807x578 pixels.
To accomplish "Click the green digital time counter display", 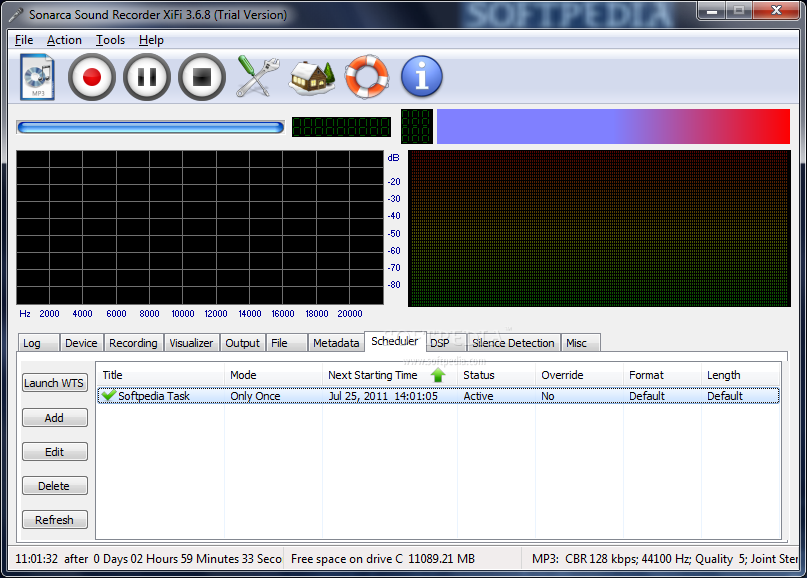I will (341, 127).
